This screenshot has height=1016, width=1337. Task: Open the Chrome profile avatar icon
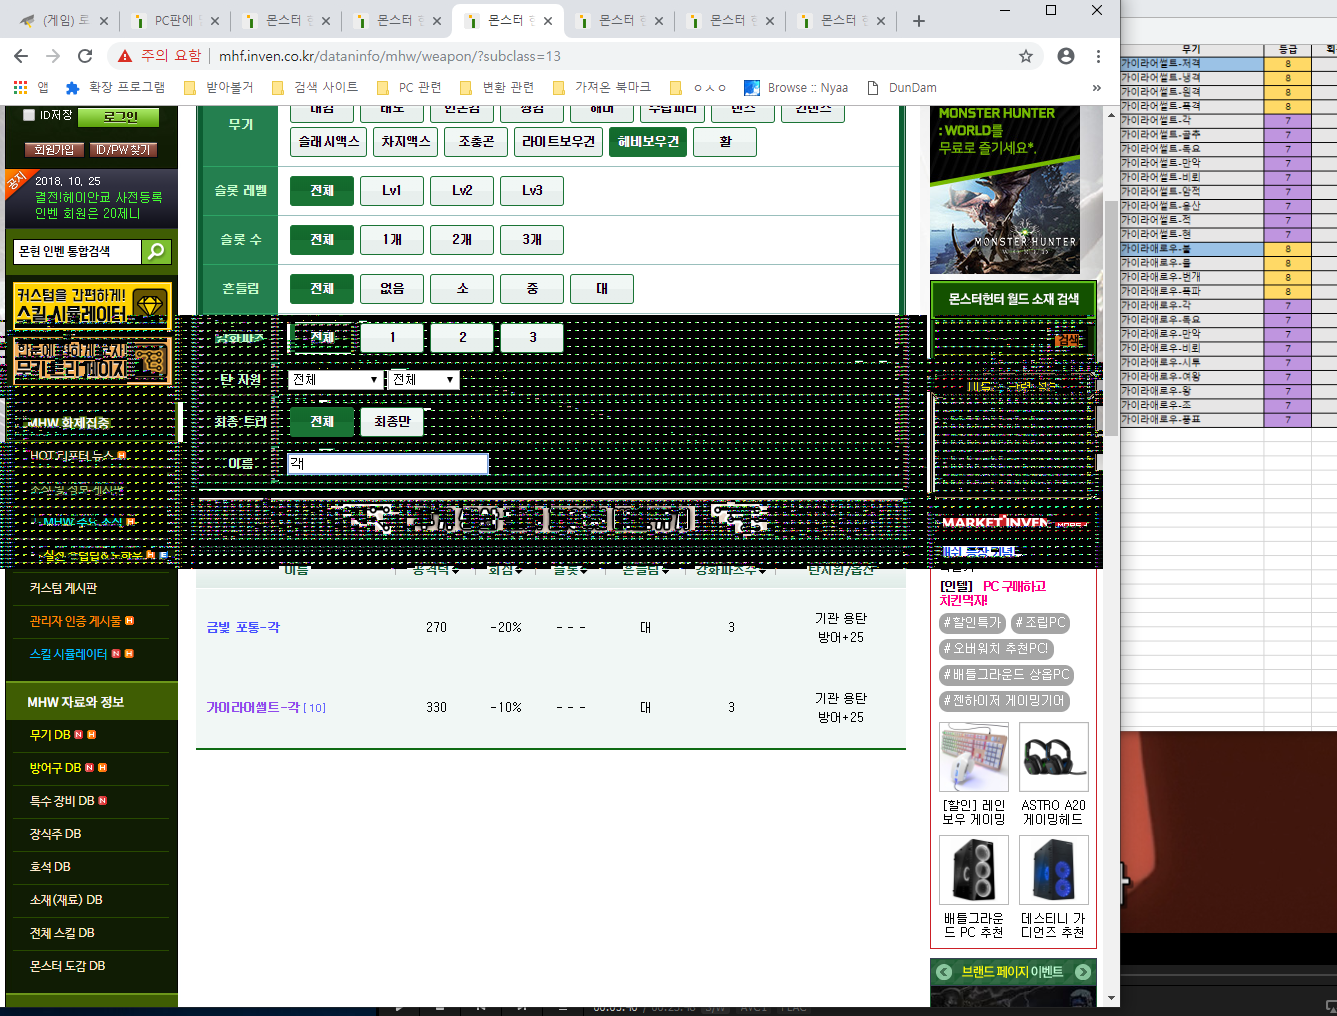pyautogui.click(x=1066, y=56)
